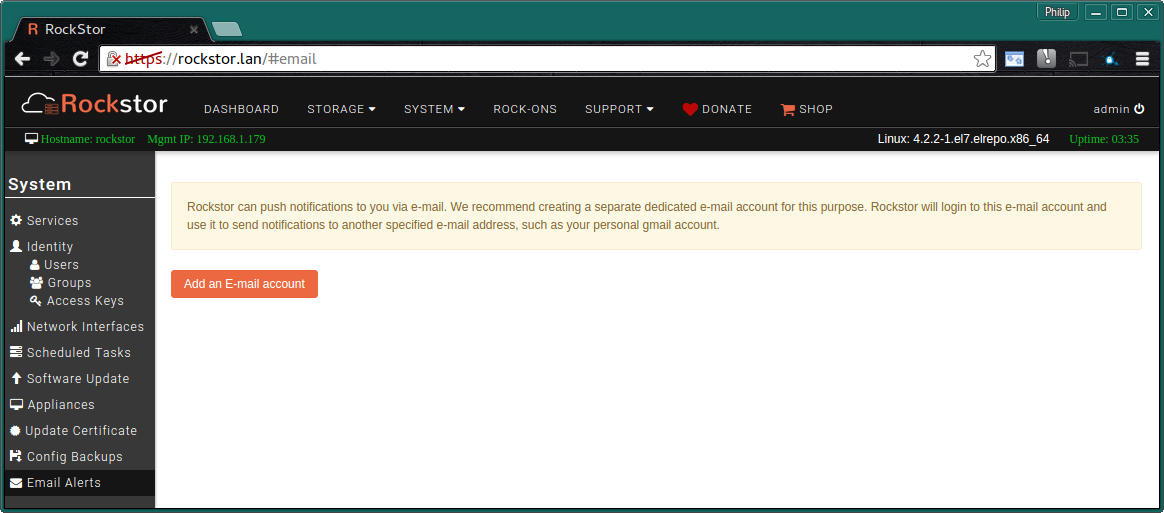Click the Shop shopping cart icon
1164x513 pixels.
pyautogui.click(x=788, y=109)
